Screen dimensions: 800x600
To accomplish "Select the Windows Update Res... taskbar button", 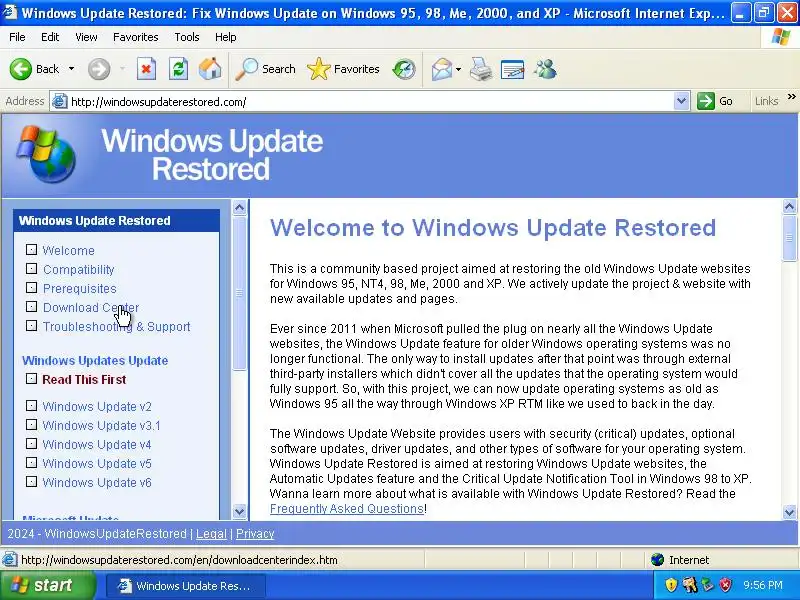I will 185,585.
